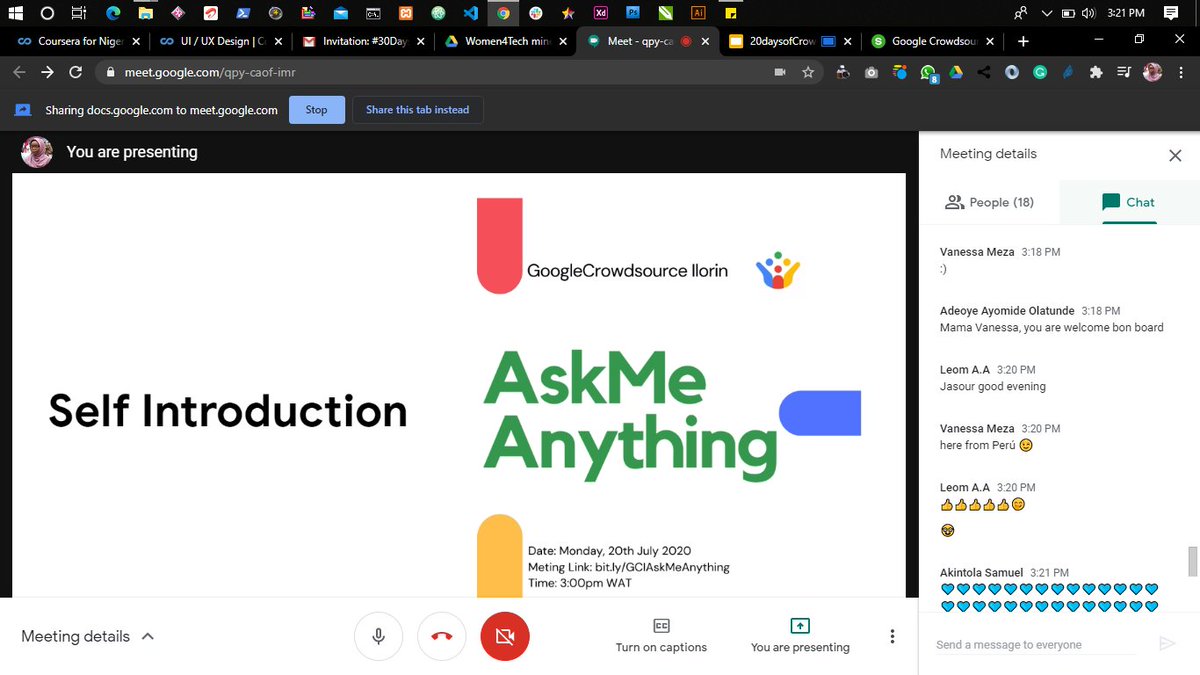Open the Chrome profile avatar
The height and width of the screenshot is (675, 1200).
pos(1153,73)
